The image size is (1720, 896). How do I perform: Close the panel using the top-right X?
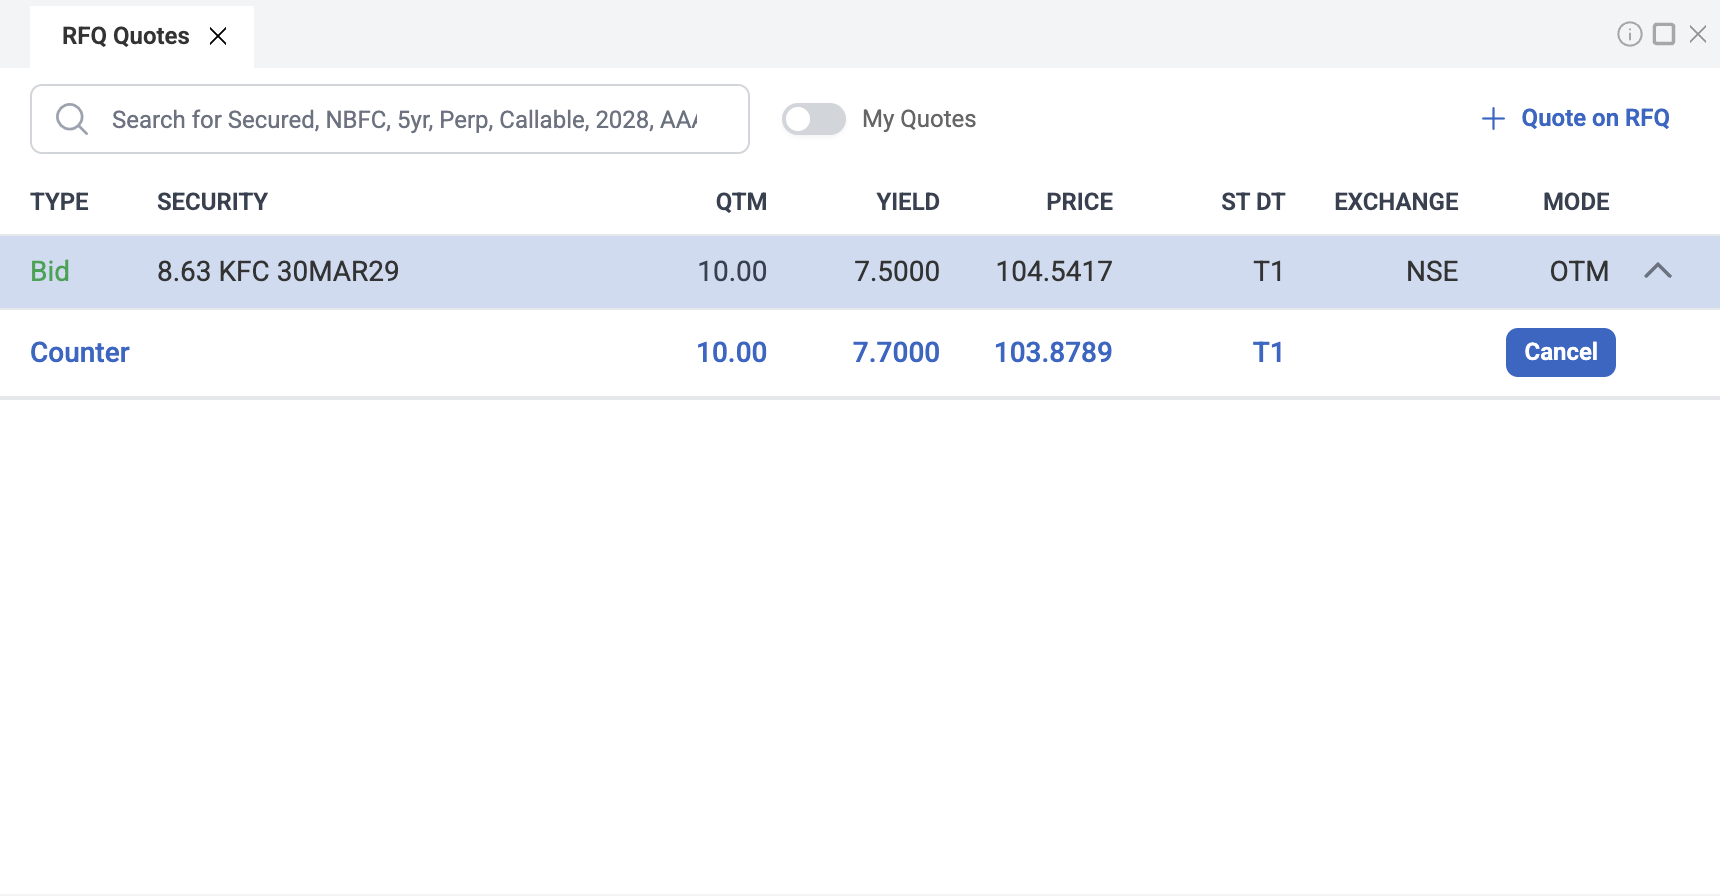(1698, 35)
